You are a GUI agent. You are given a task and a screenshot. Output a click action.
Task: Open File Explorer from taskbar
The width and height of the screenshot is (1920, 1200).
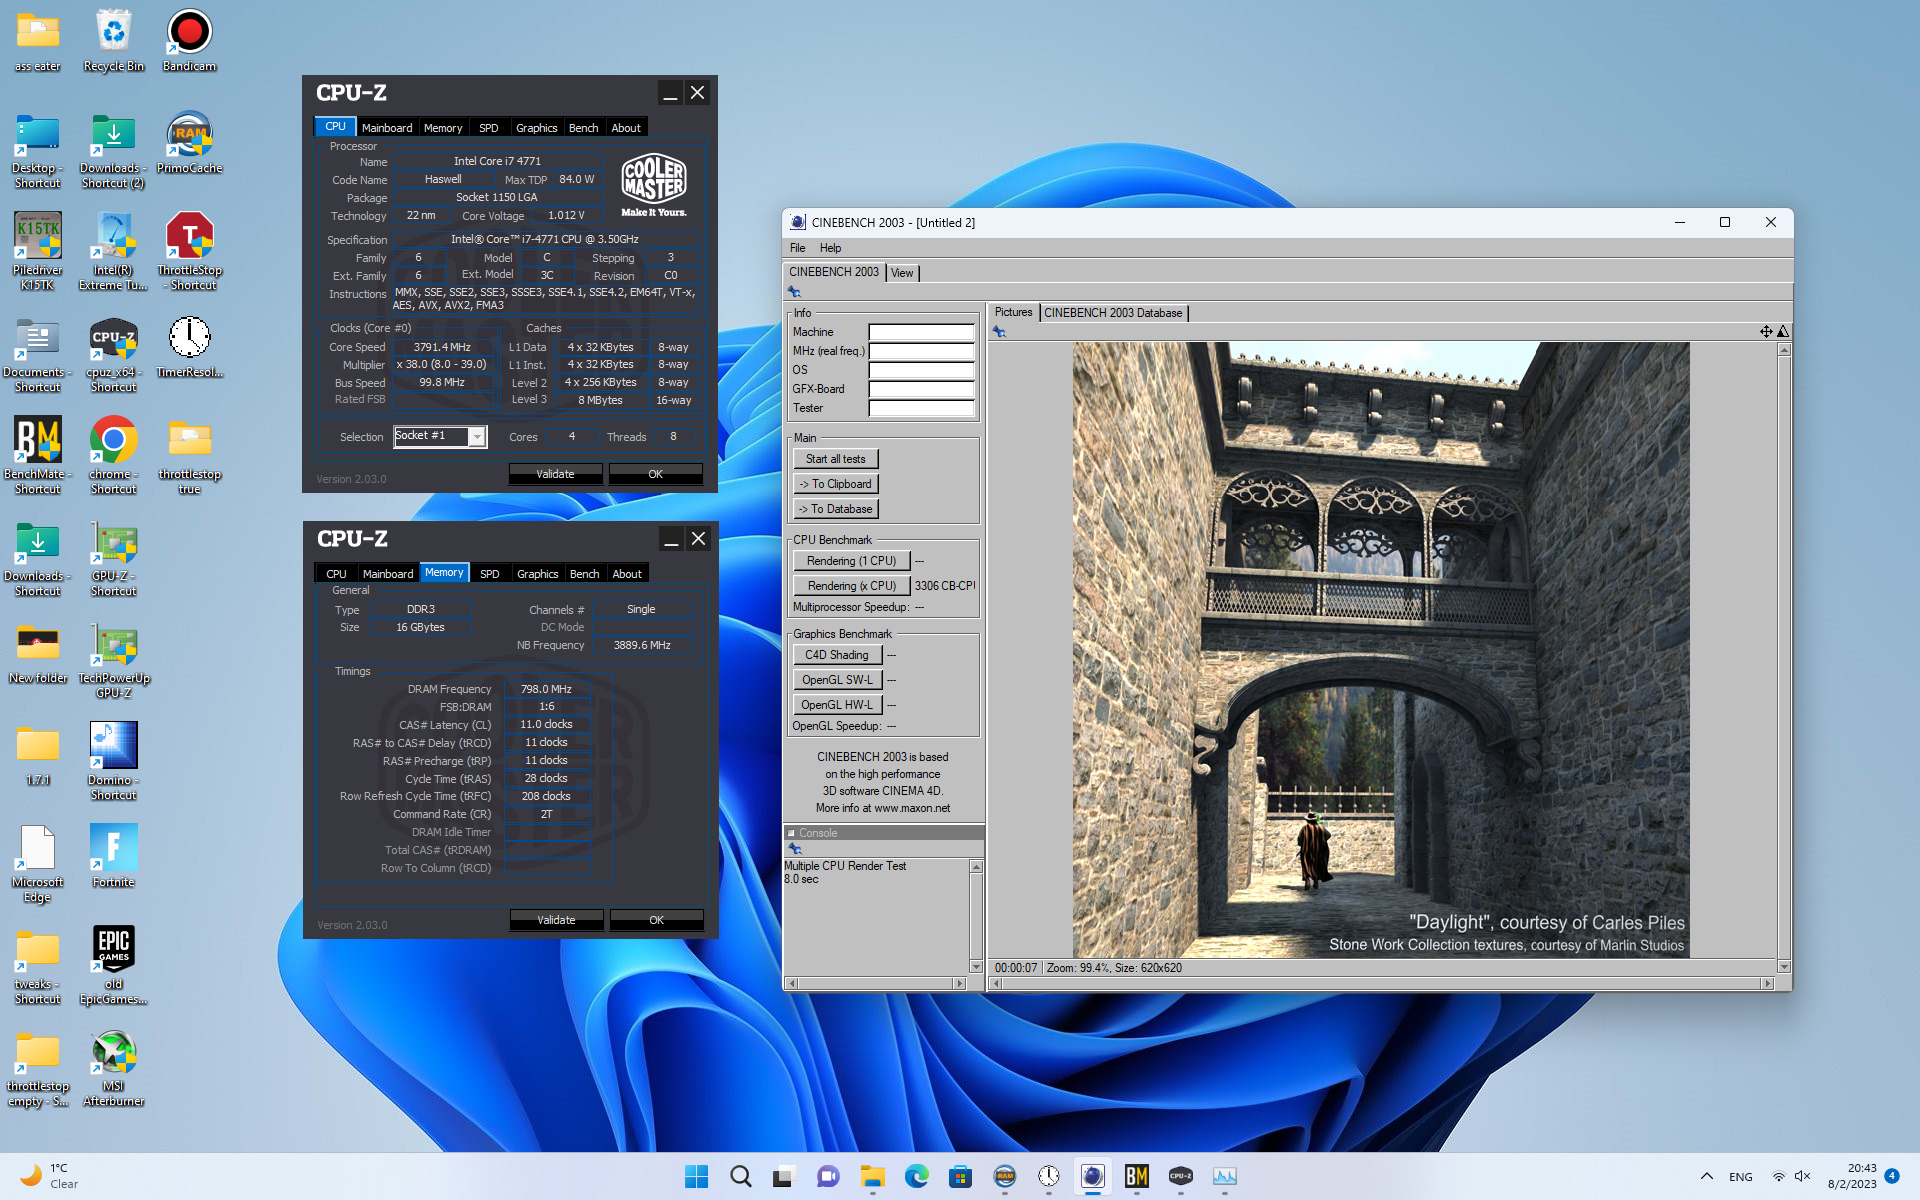point(873,1176)
